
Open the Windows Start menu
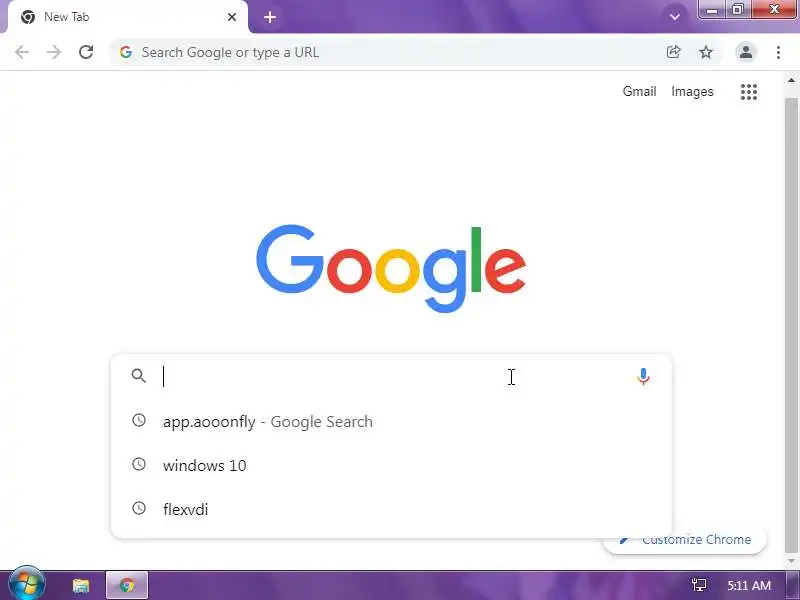point(27,584)
